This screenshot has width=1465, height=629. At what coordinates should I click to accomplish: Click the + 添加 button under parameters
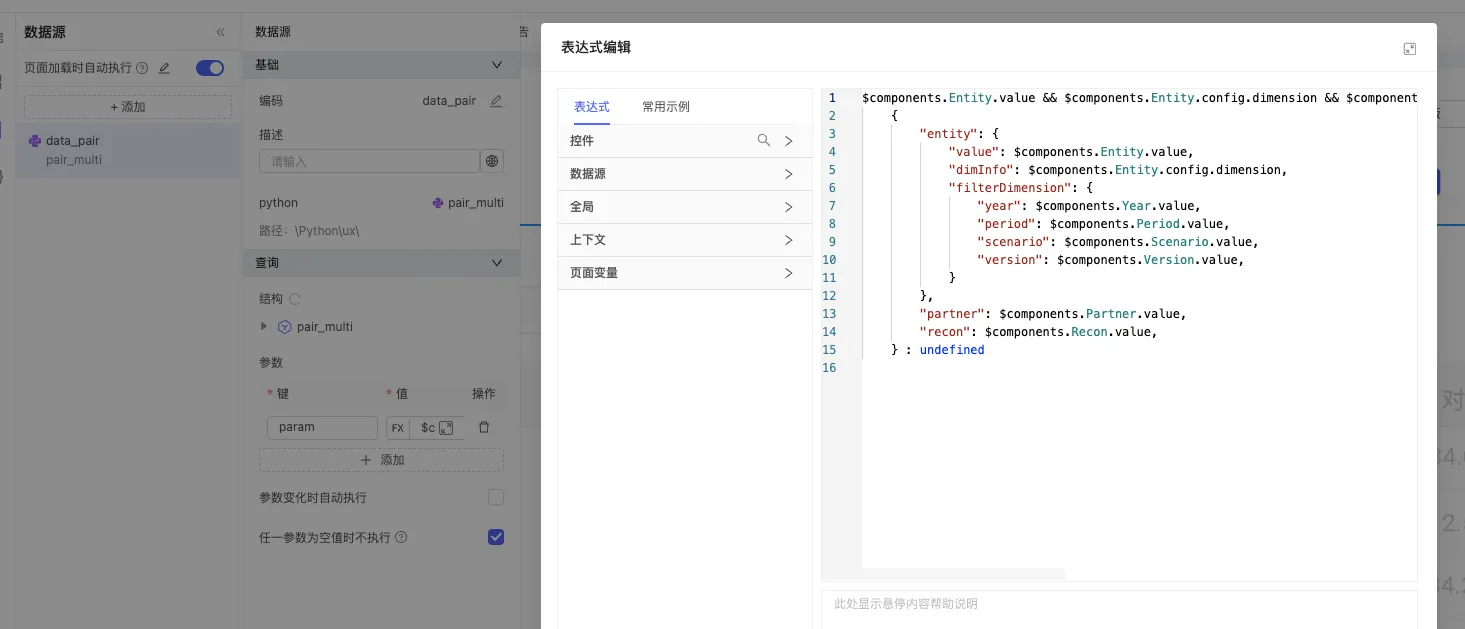(x=381, y=460)
